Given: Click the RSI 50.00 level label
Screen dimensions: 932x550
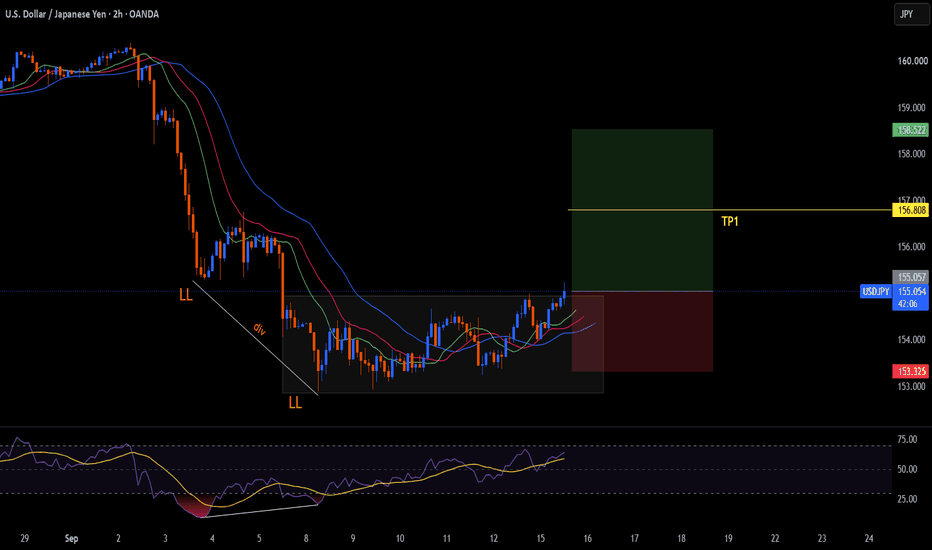Looking at the screenshot, I should (907, 469).
